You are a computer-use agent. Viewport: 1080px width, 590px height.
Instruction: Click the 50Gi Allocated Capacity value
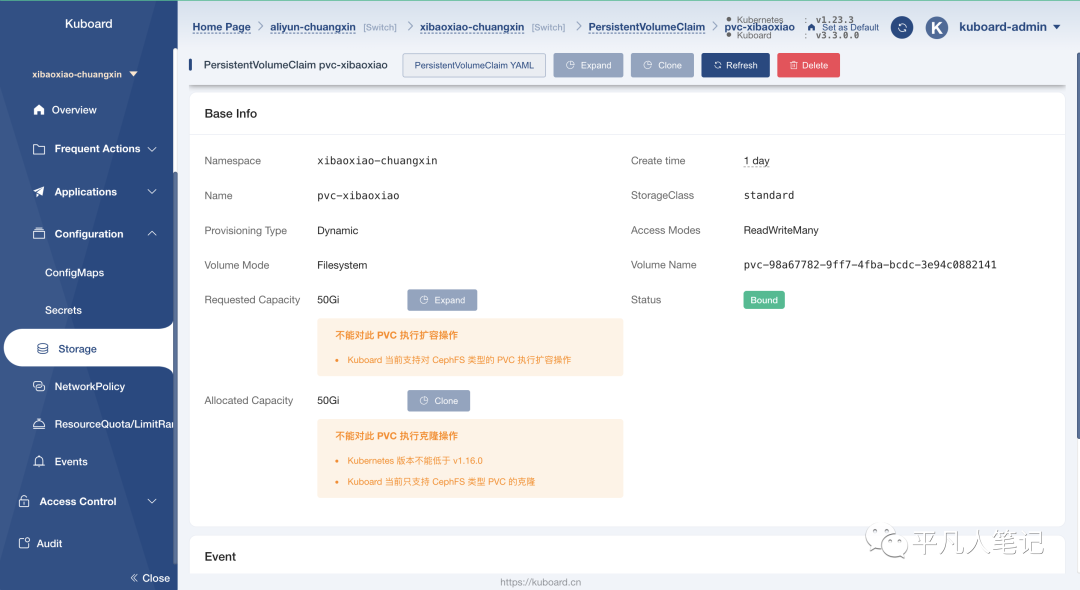click(x=328, y=401)
